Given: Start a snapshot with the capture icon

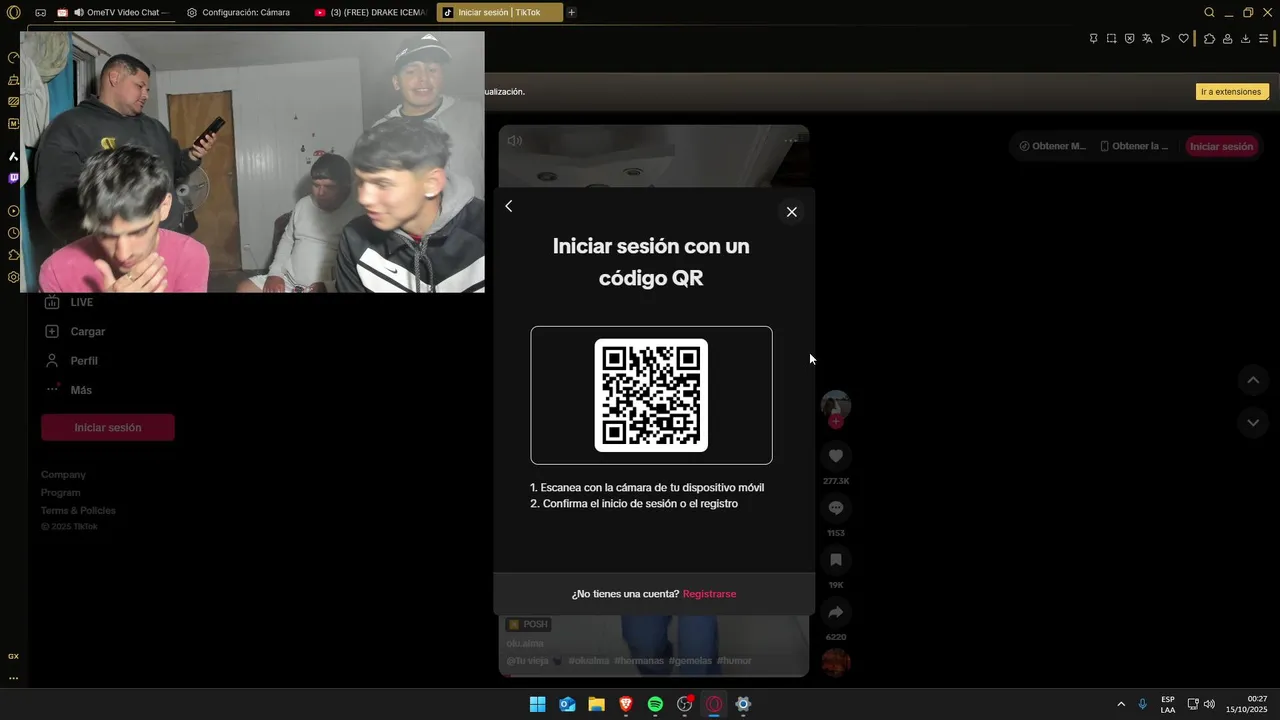Looking at the screenshot, I should click(x=1111, y=39).
